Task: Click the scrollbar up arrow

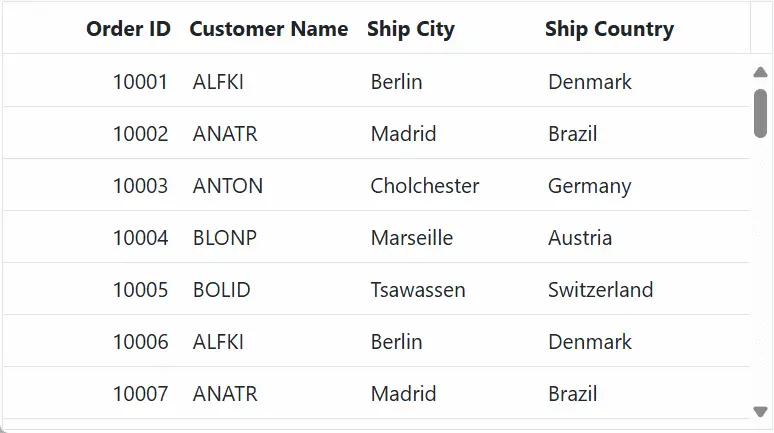Action: 760,72
